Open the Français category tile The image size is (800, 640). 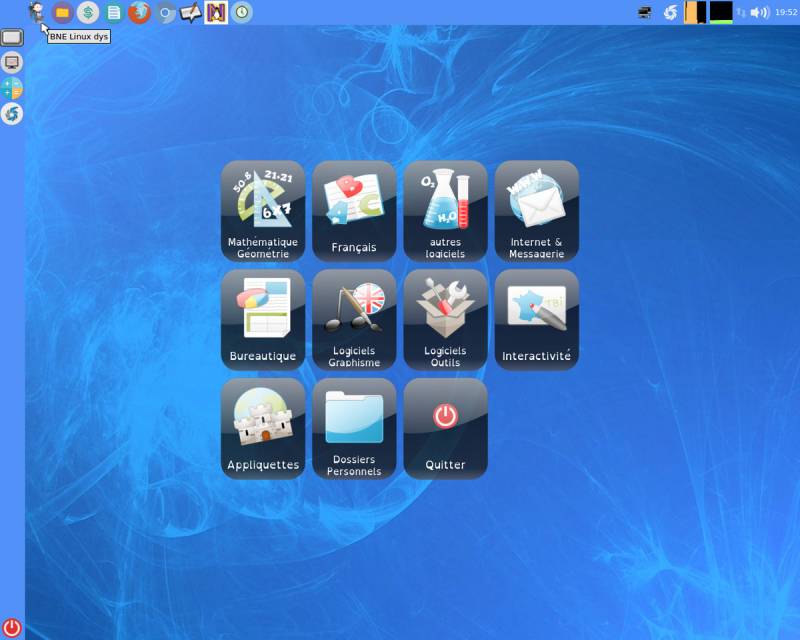tap(354, 211)
